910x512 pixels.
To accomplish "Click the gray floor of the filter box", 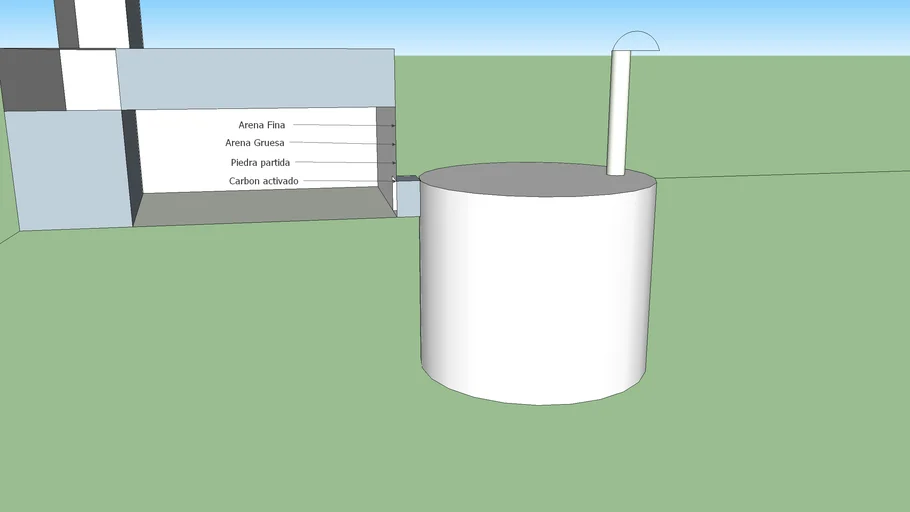I will tap(260, 206).
